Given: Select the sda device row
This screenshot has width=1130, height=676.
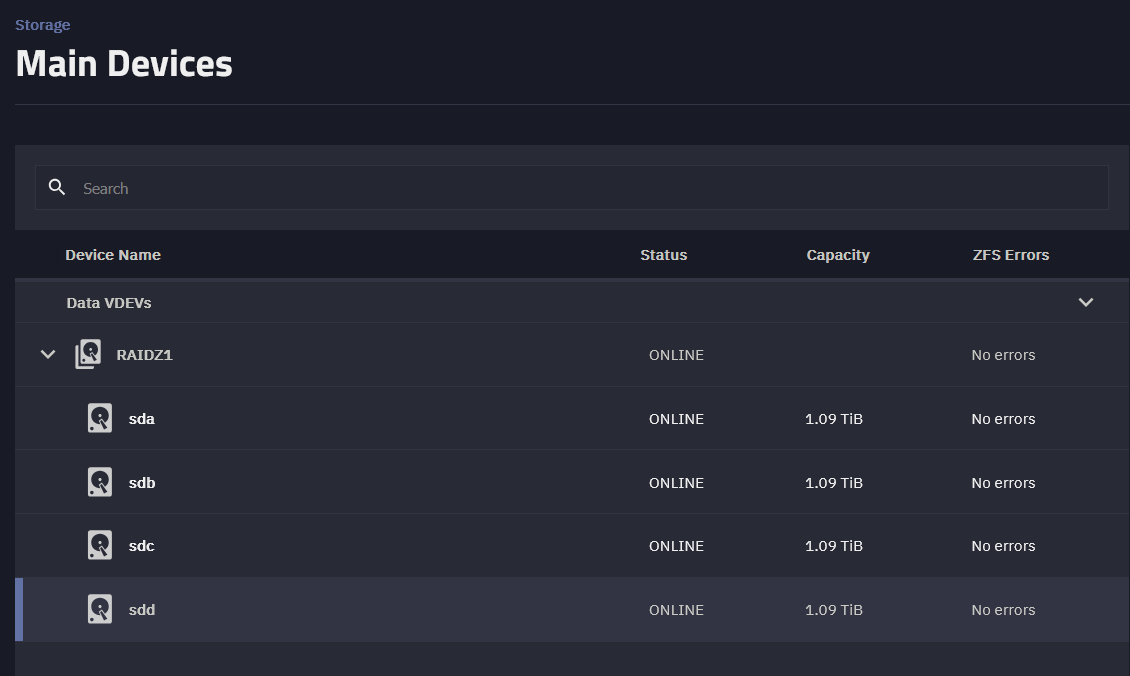Looking at the screenshot, I should tap(400, 418).
